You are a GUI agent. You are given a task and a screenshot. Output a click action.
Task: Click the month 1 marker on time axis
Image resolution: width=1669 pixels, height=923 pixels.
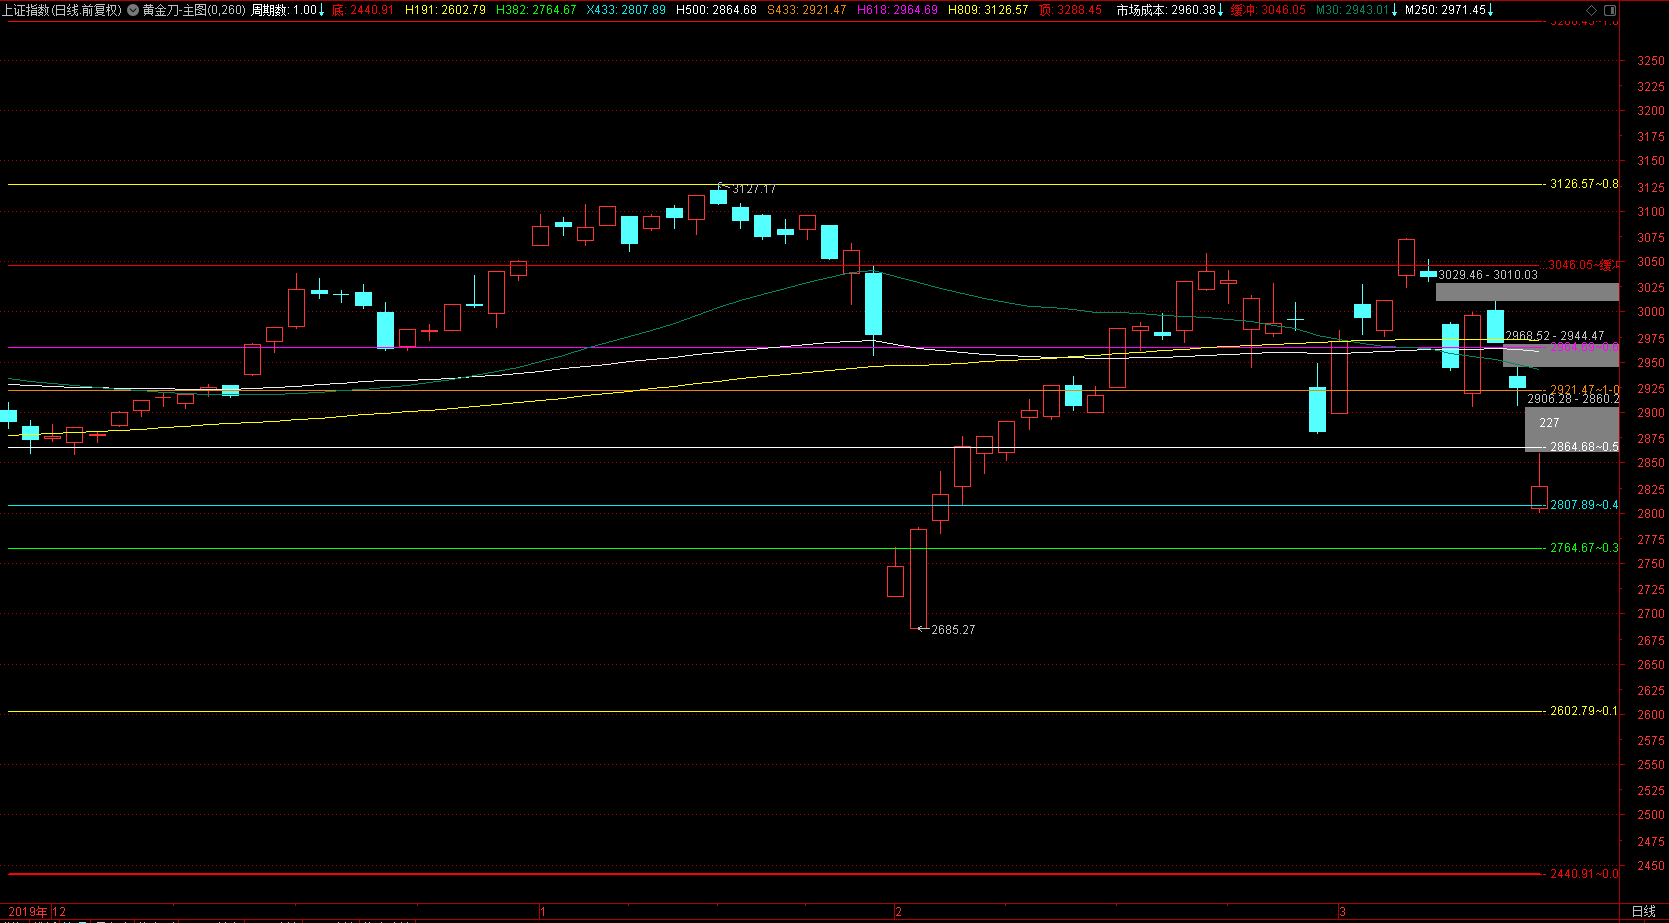pos(543,912)
